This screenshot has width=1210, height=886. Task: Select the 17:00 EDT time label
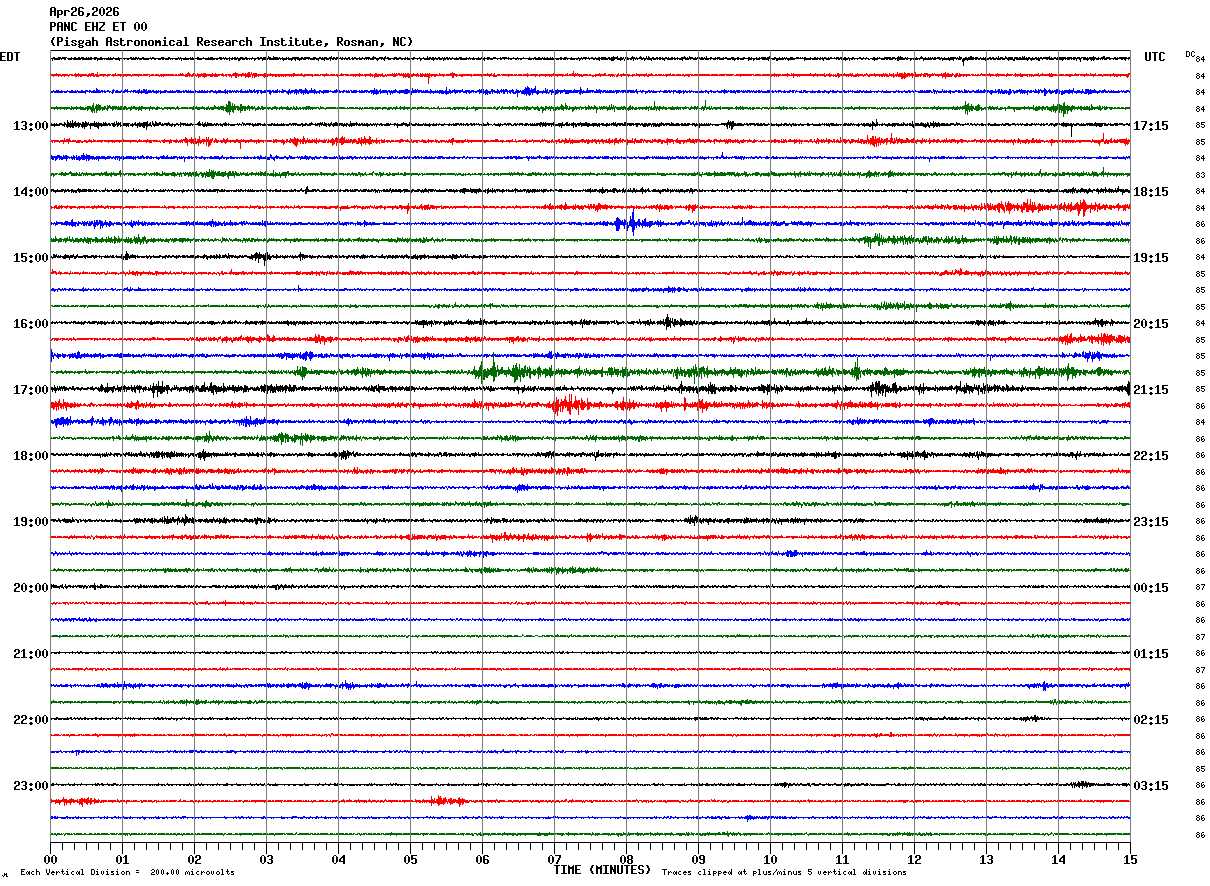[x=30, y=390]
